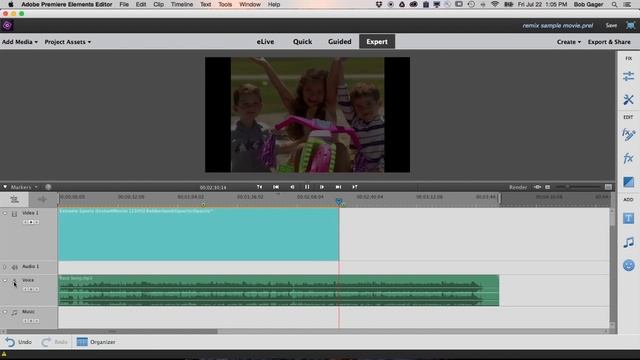
Task: Switch to the Guided tab
Action: pos(340,42)
